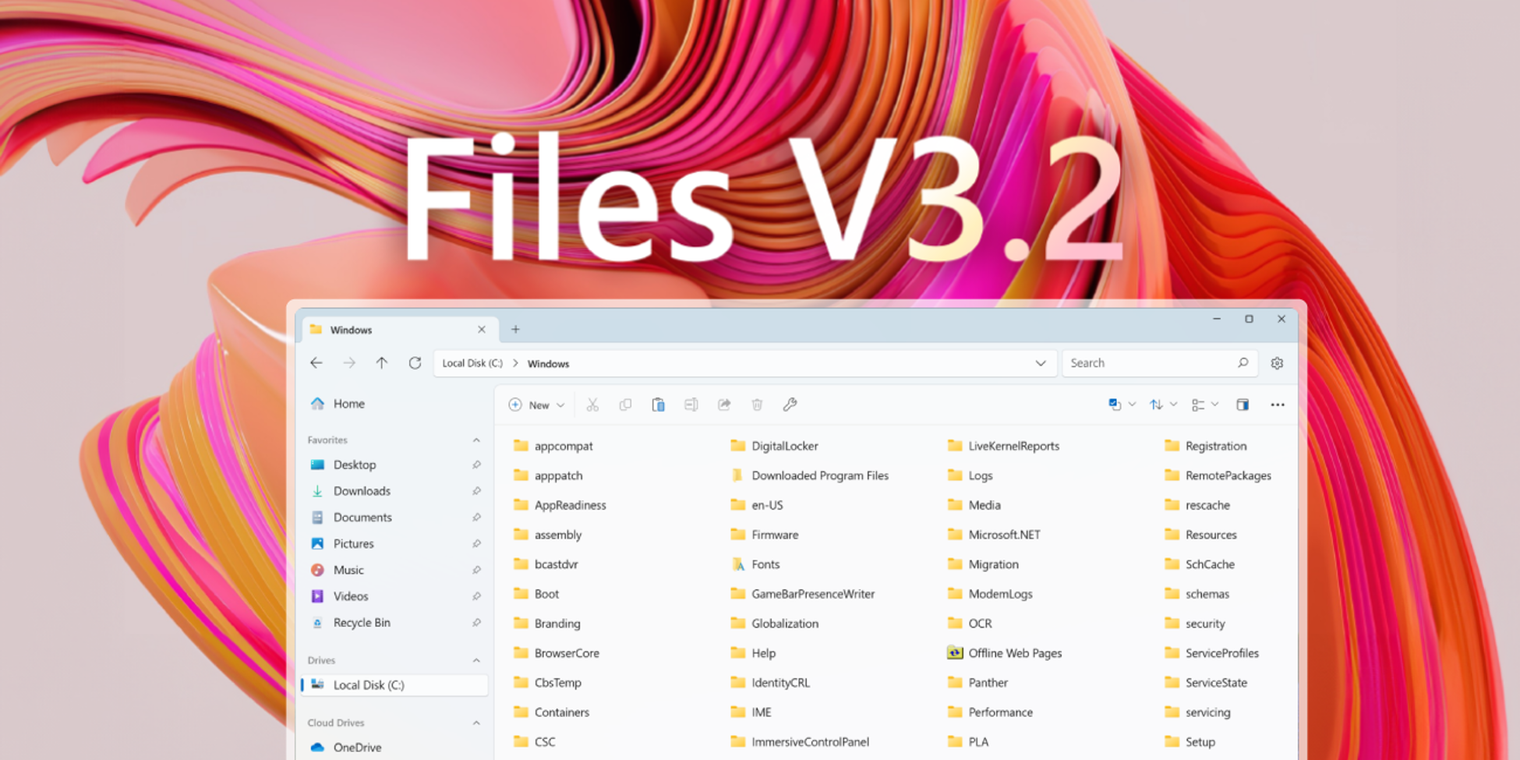Toggle the preview pane icon
The image size is (1520, 760).
pos(1243,404)
